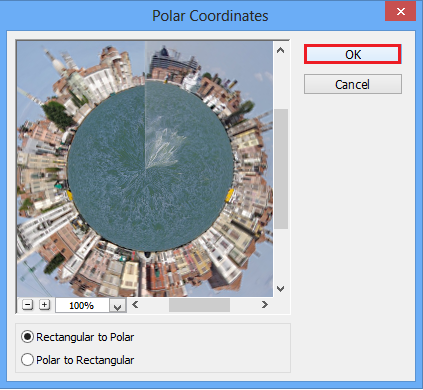Screen dimensions: 423x390
Task: Click the Cancel button
Action: coord(353,84)
